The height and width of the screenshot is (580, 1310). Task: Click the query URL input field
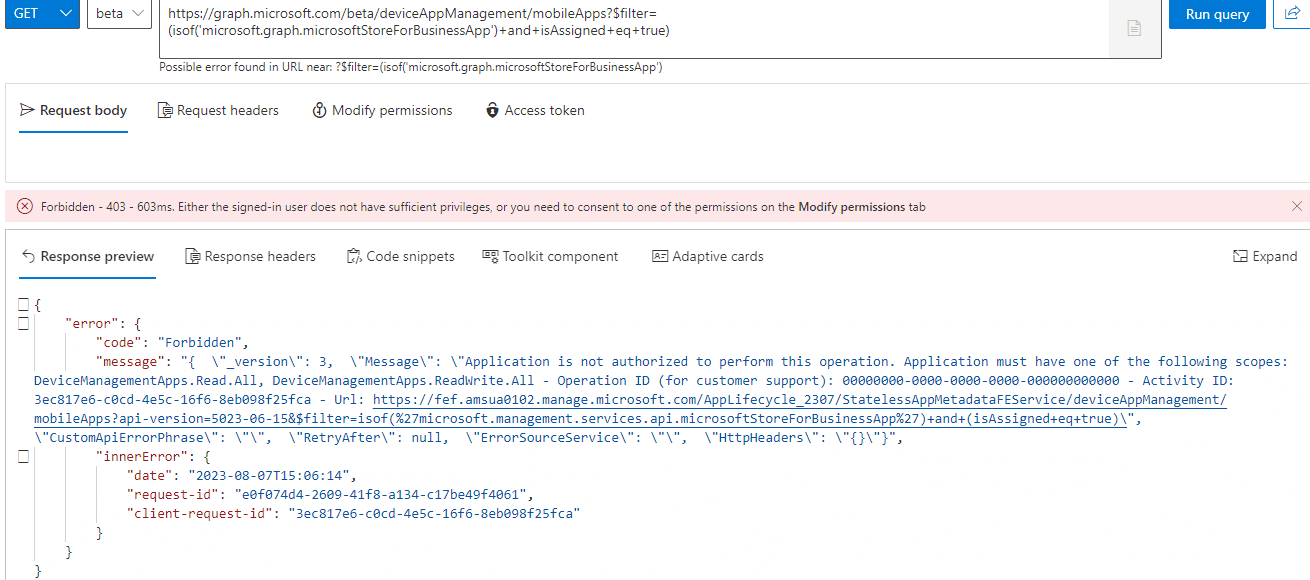tap(633, 29)
